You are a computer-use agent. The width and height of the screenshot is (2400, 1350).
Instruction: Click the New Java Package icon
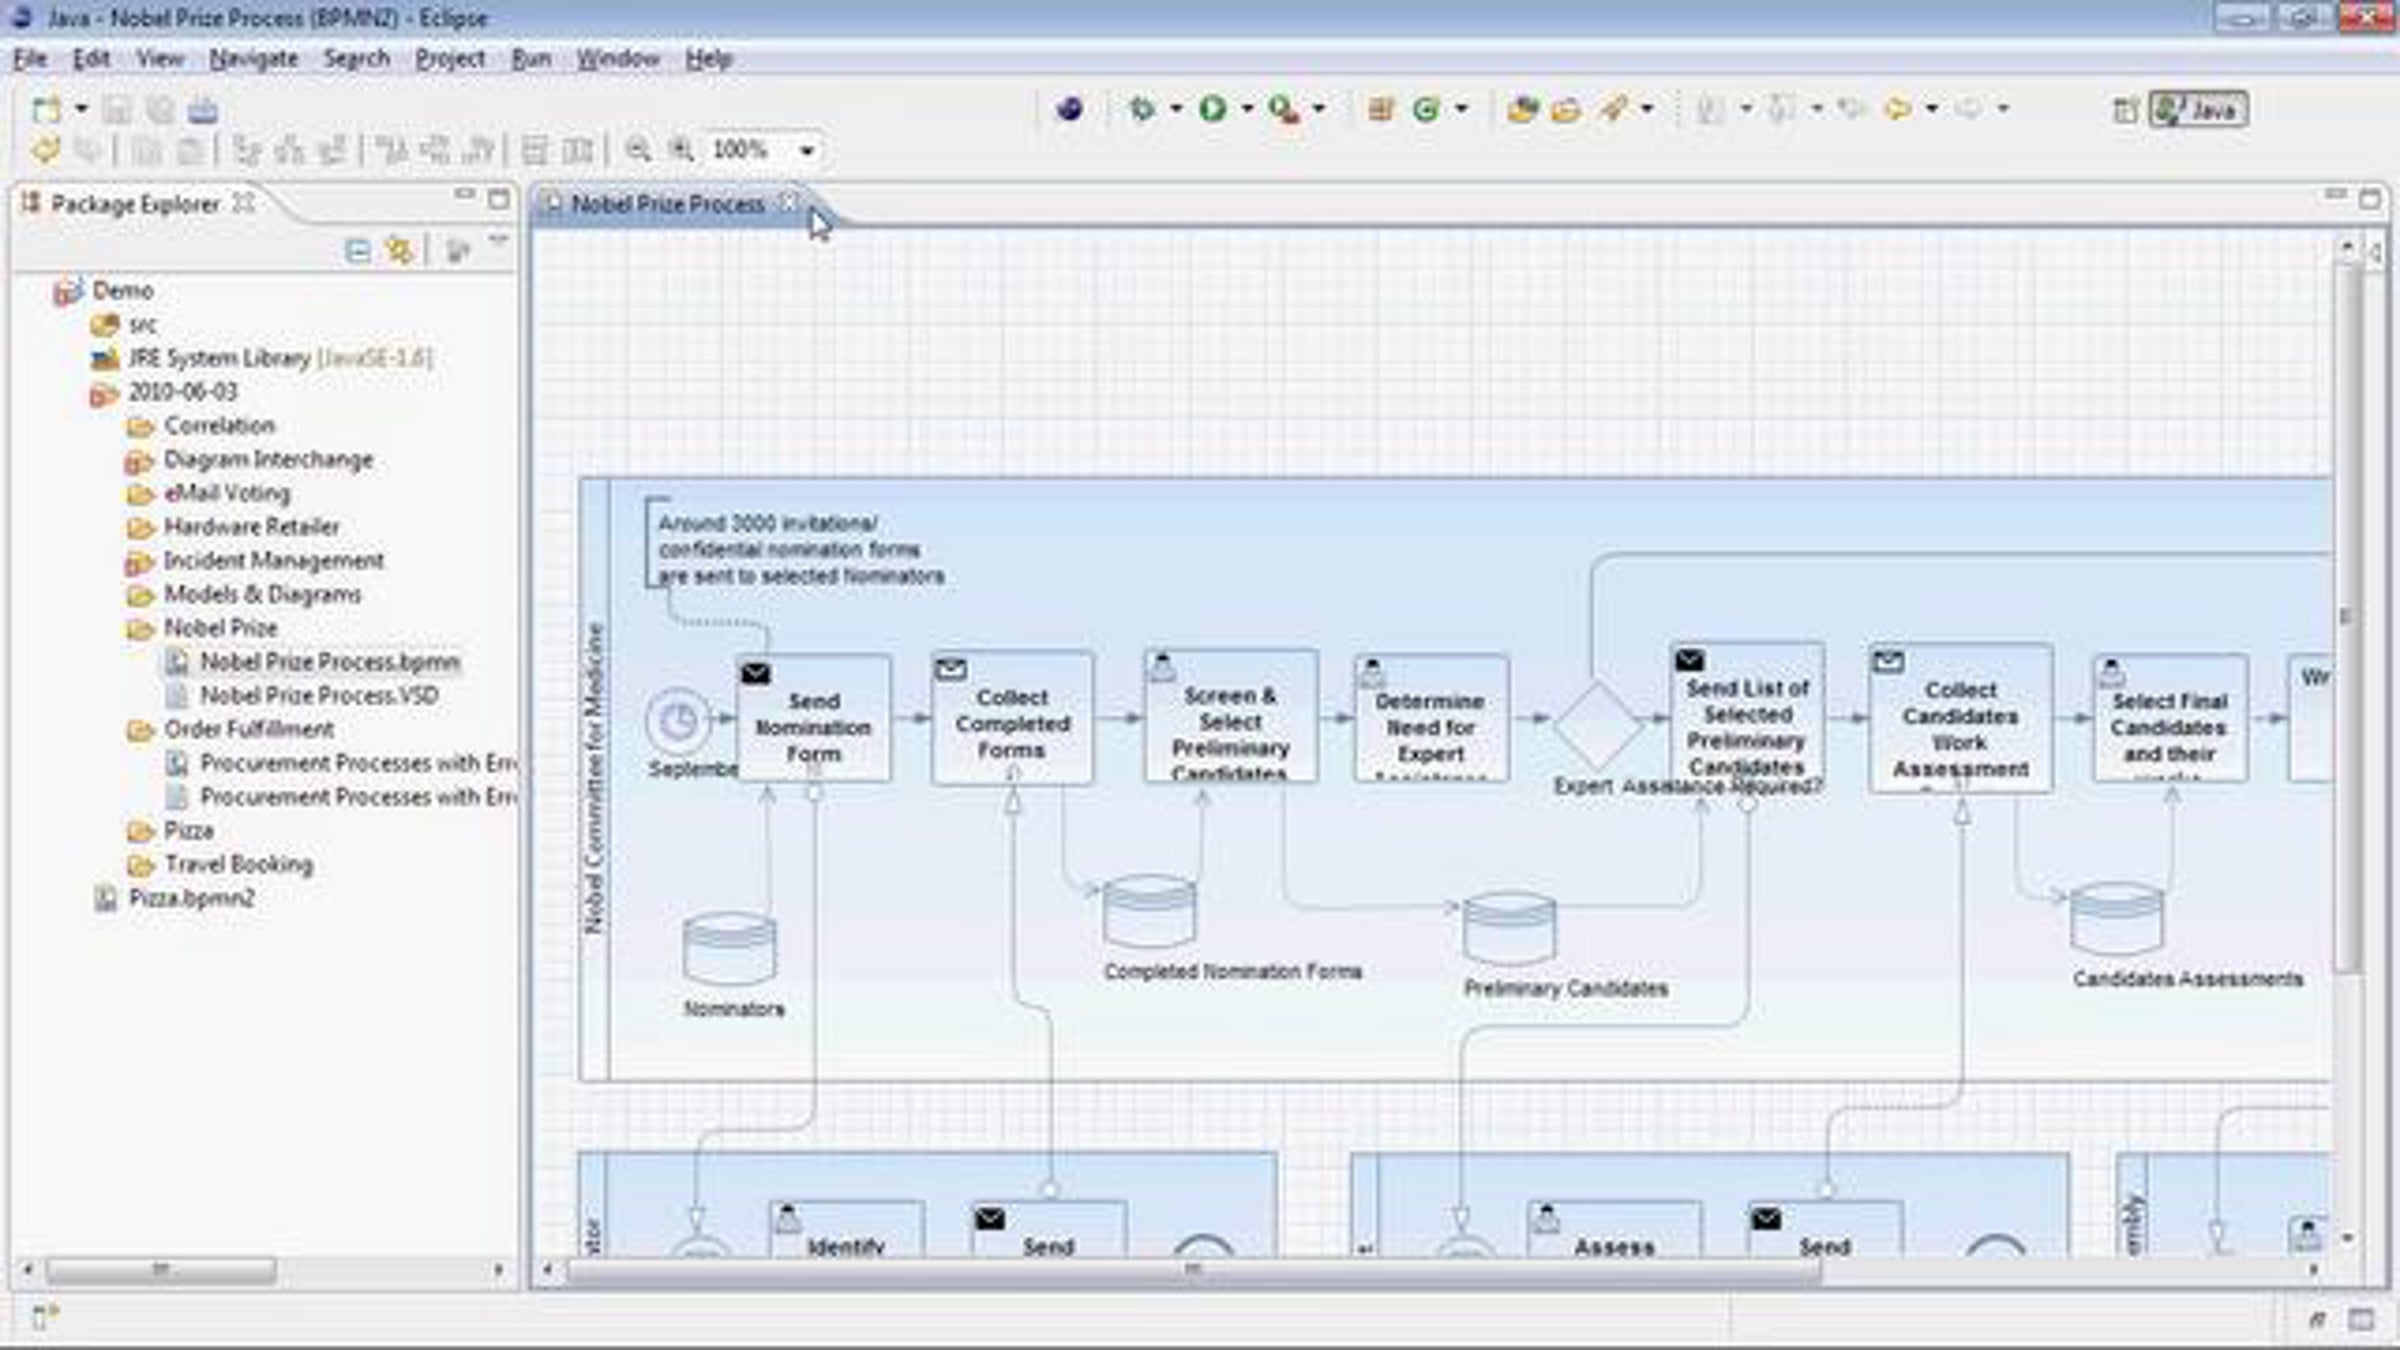click(1381, 108)
